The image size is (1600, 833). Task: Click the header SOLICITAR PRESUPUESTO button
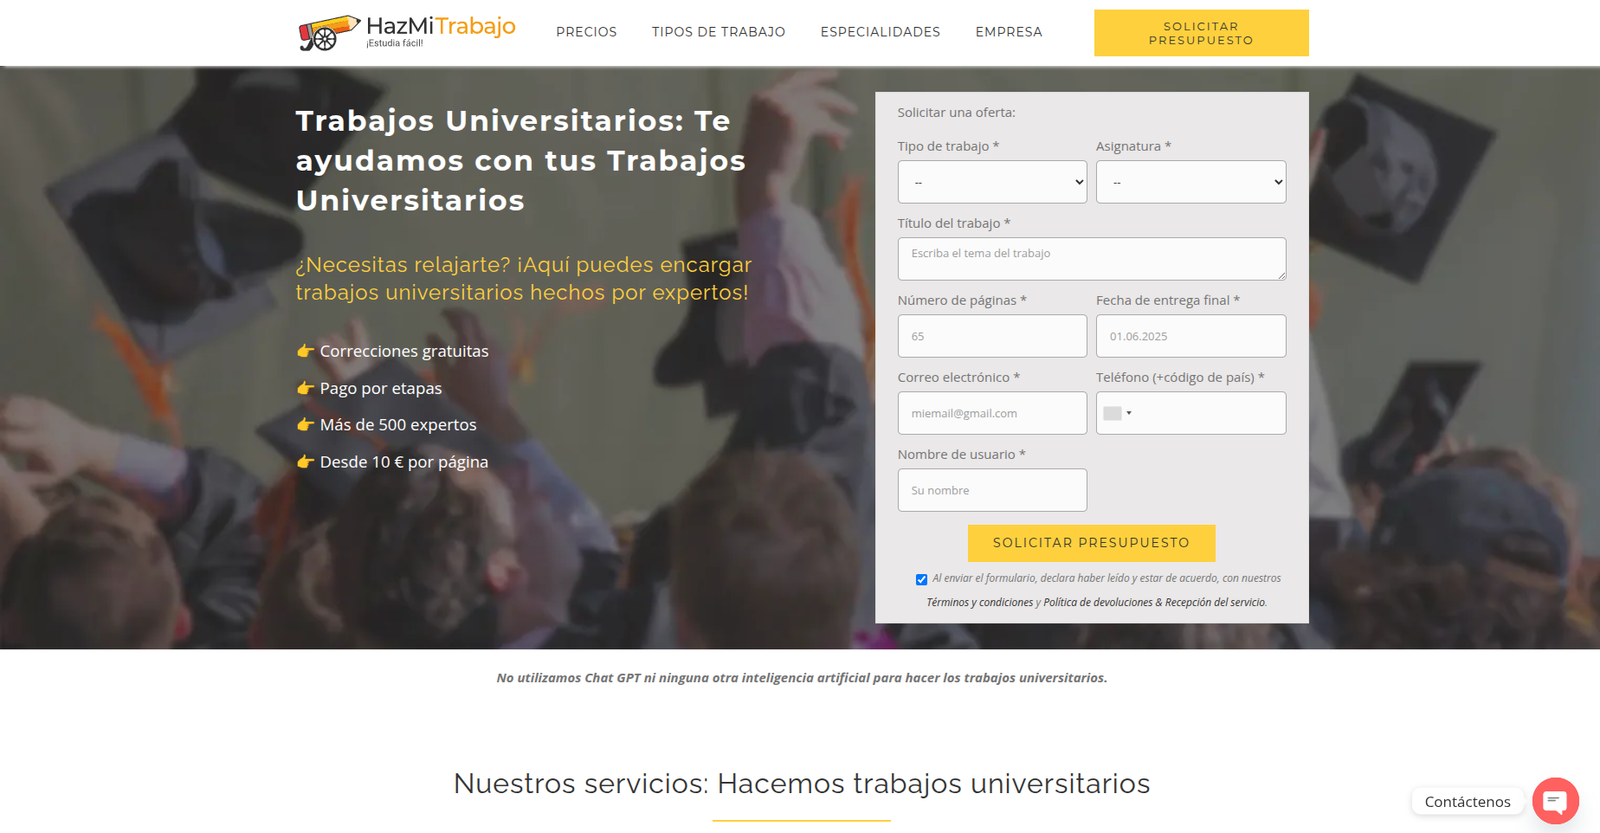click(1201, 33)
